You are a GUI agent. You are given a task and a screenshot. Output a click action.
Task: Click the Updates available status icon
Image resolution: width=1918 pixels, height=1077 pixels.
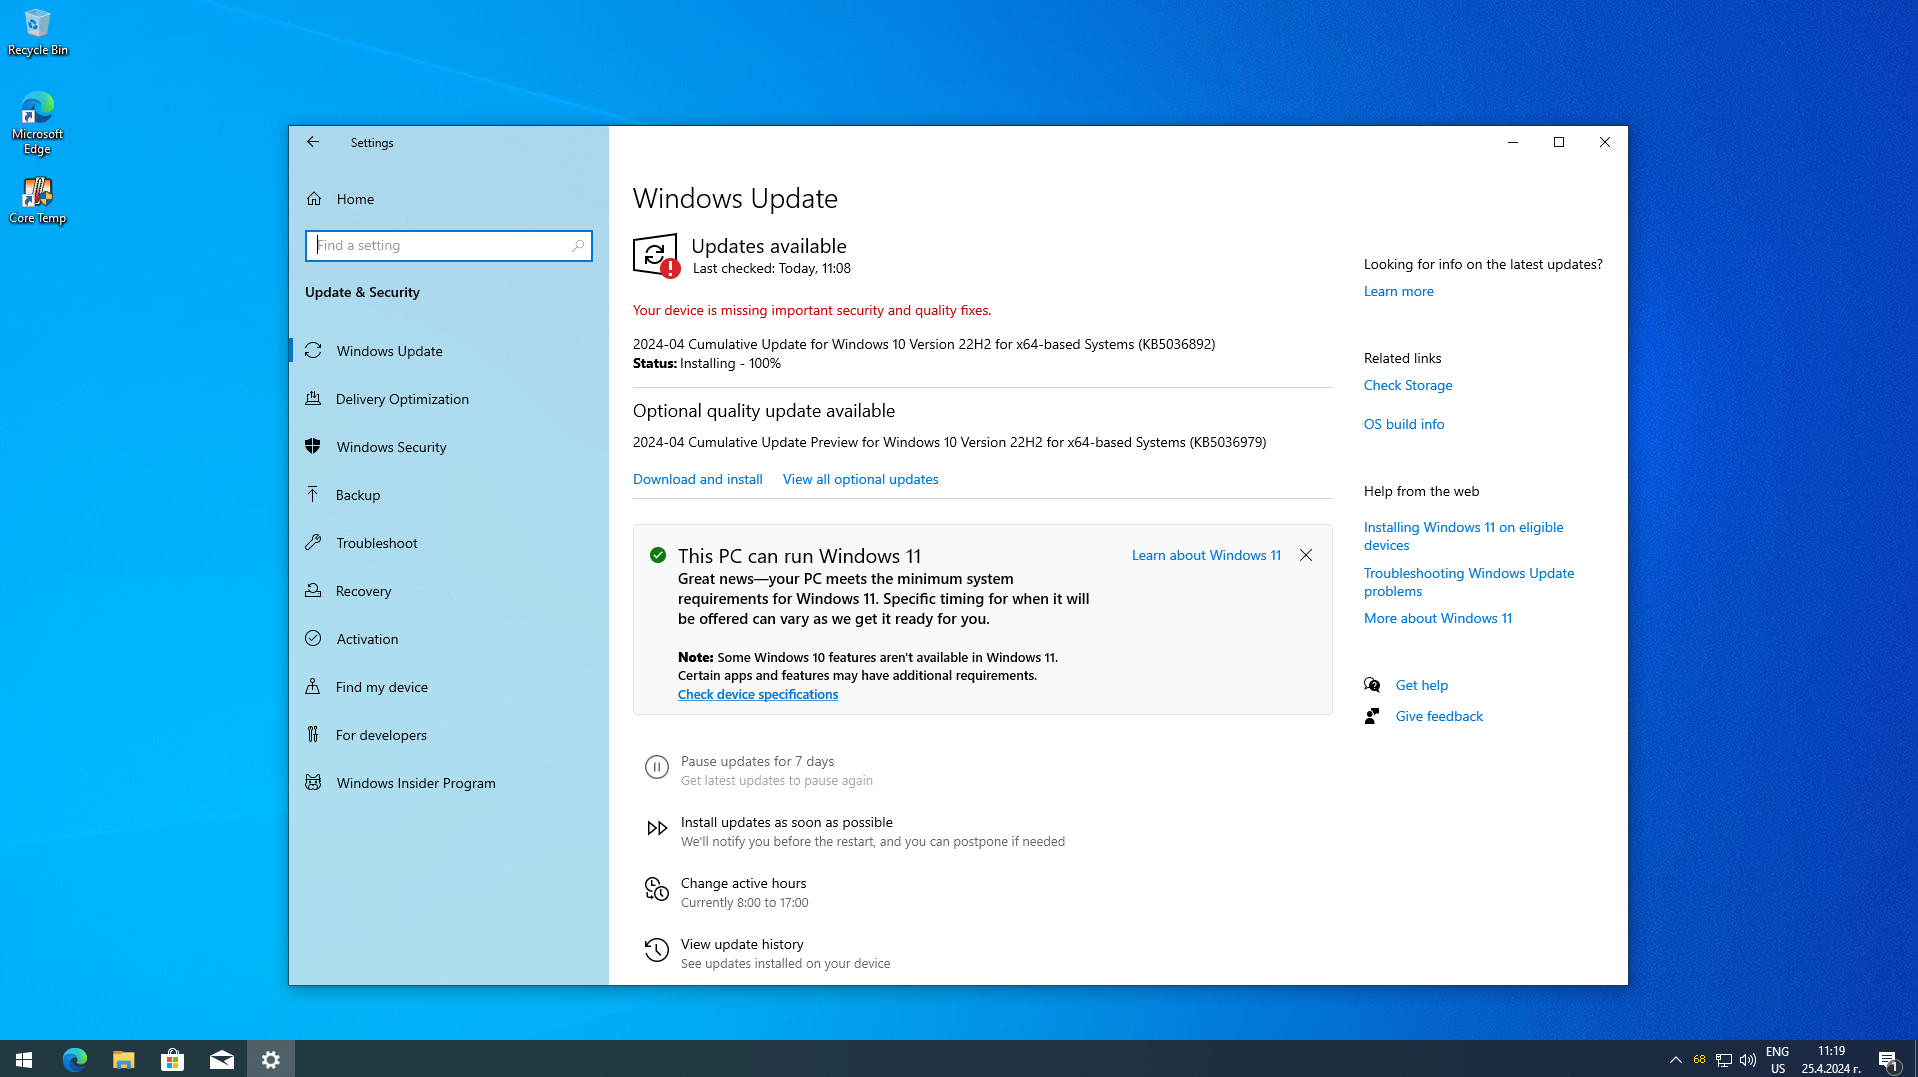(657, 256)
